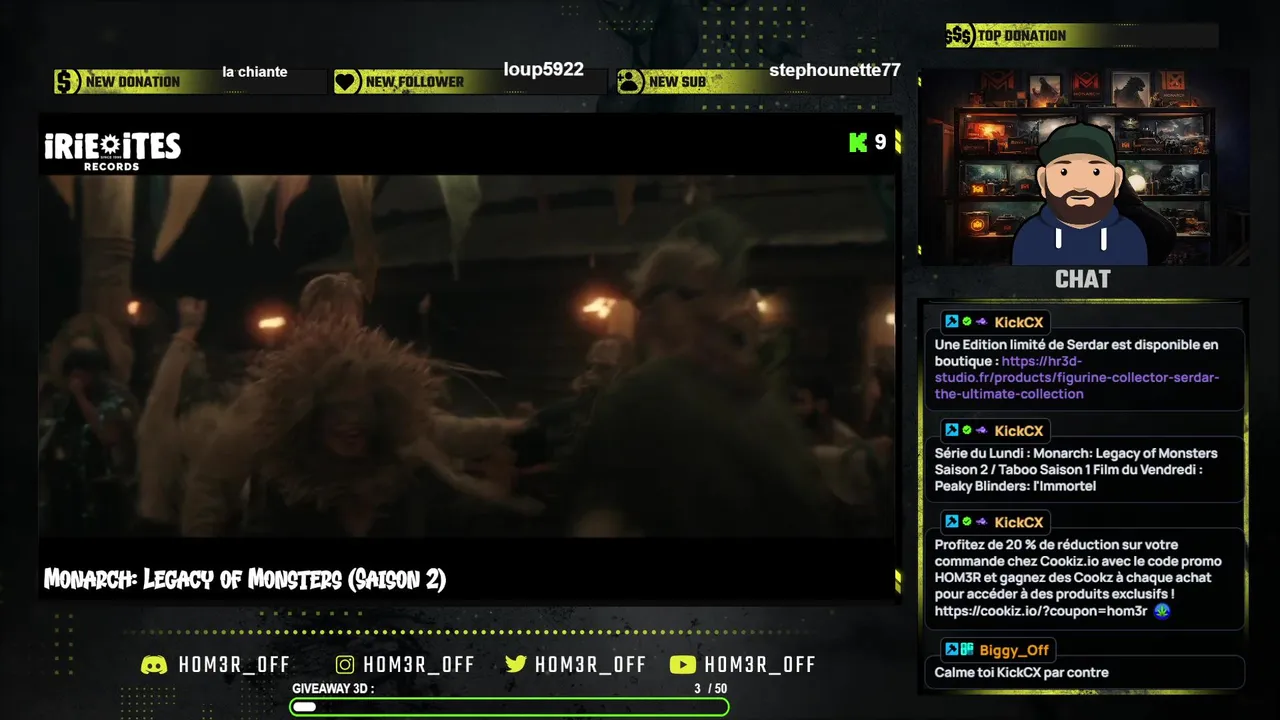Click the New Donation label

pos(133,82)
